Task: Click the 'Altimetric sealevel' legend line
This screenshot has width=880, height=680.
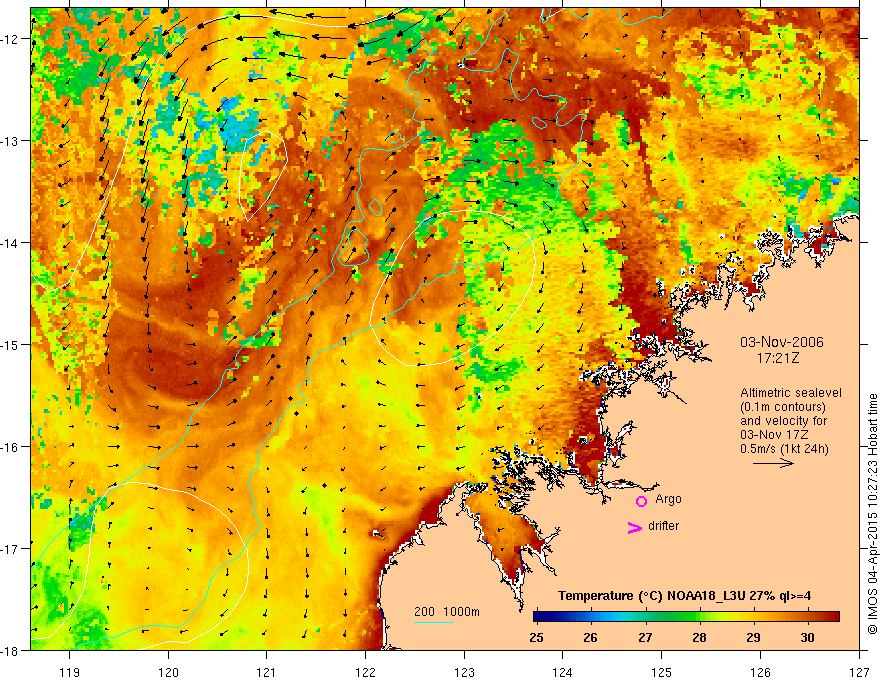Action: point(791,393)
